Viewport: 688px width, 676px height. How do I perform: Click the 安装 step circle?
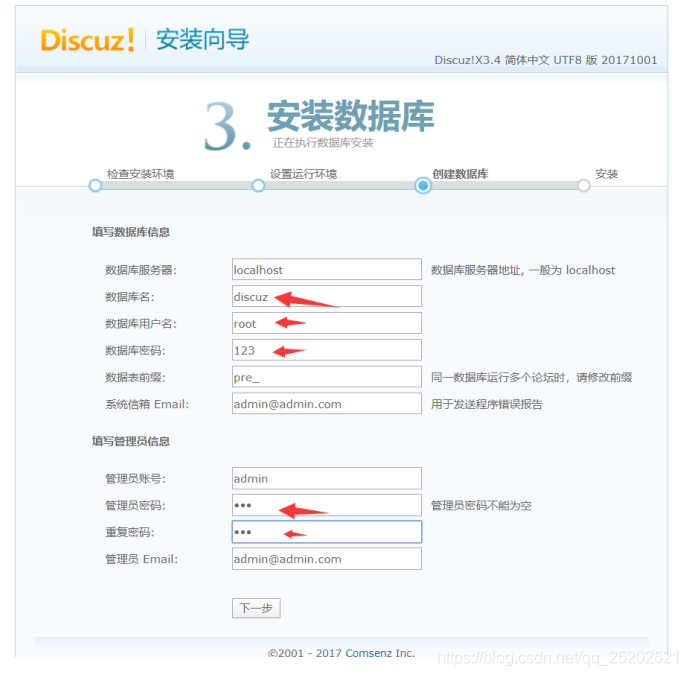[584, 186]
